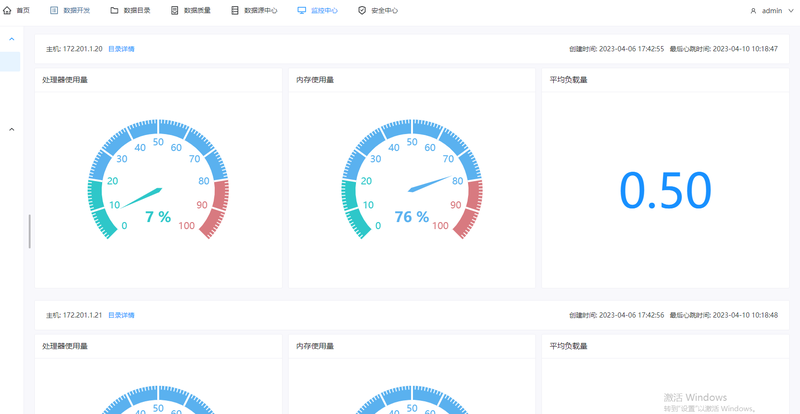
Task: Click the home icon in top navigation
Action: (7, 10)
